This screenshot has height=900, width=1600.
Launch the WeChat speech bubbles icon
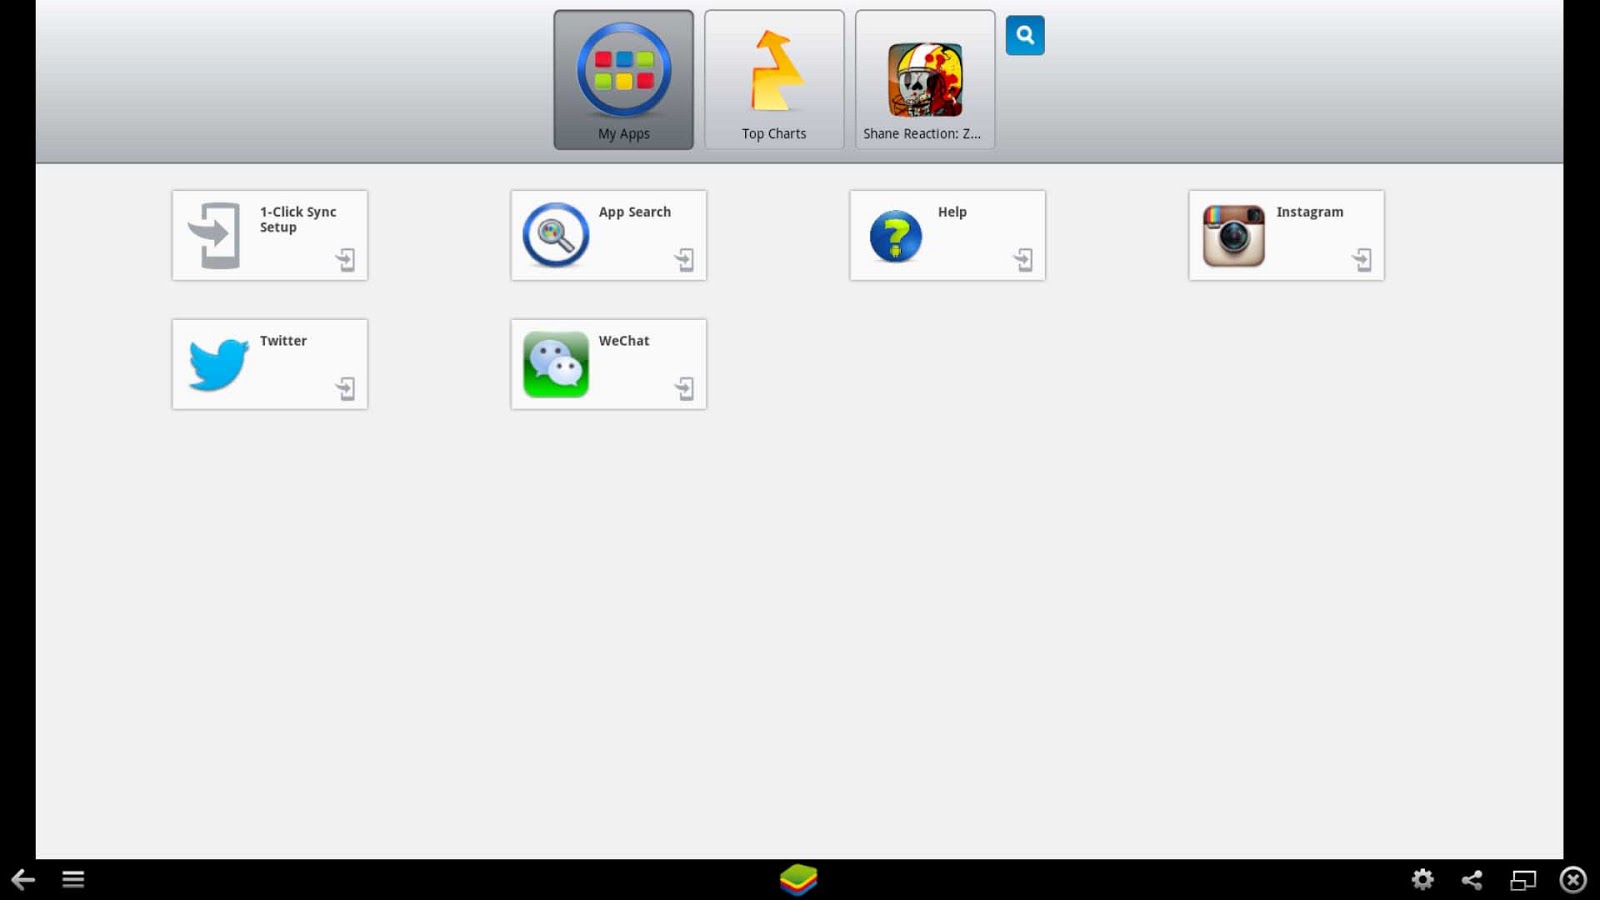[556, 365]
